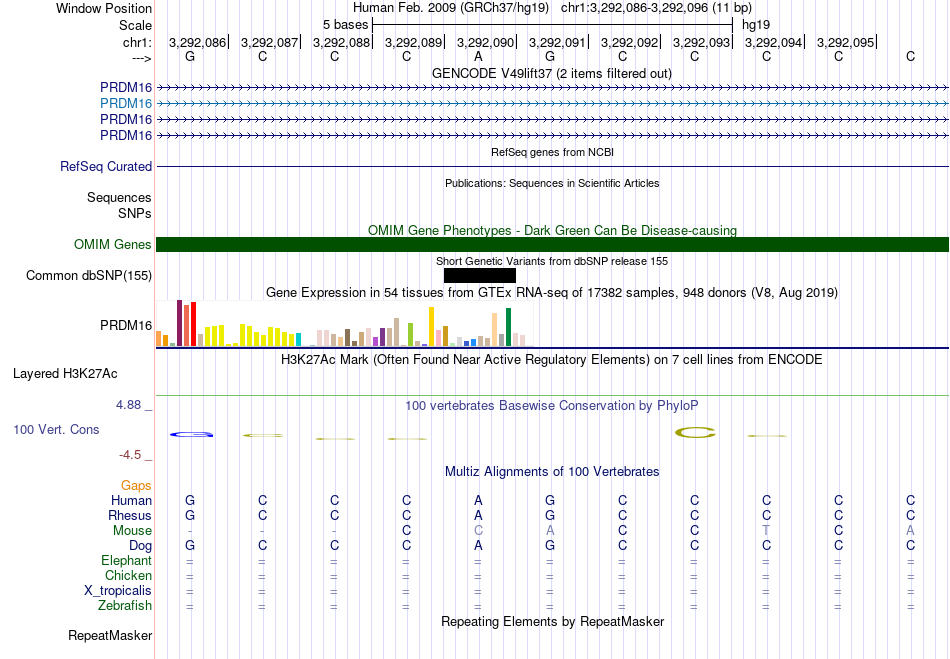Screen dimensions: 950x659
Task: Click the -4.5 PhyloP lower scale value
Action: (x=130, y=454)
